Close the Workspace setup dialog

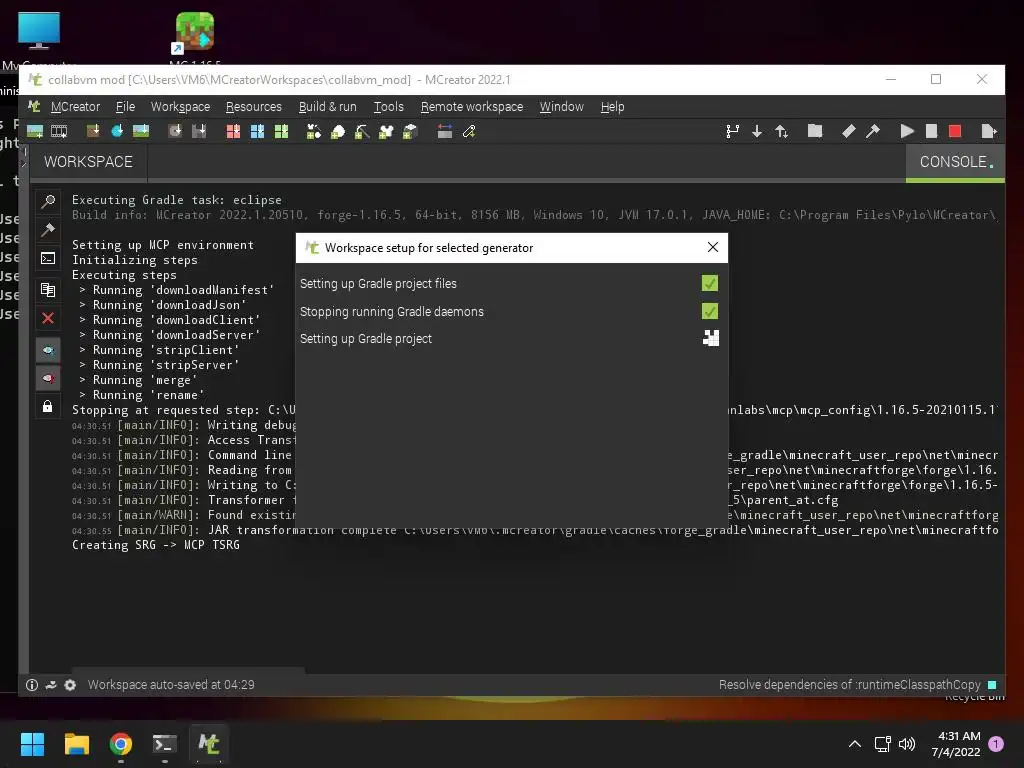[712, 247]
